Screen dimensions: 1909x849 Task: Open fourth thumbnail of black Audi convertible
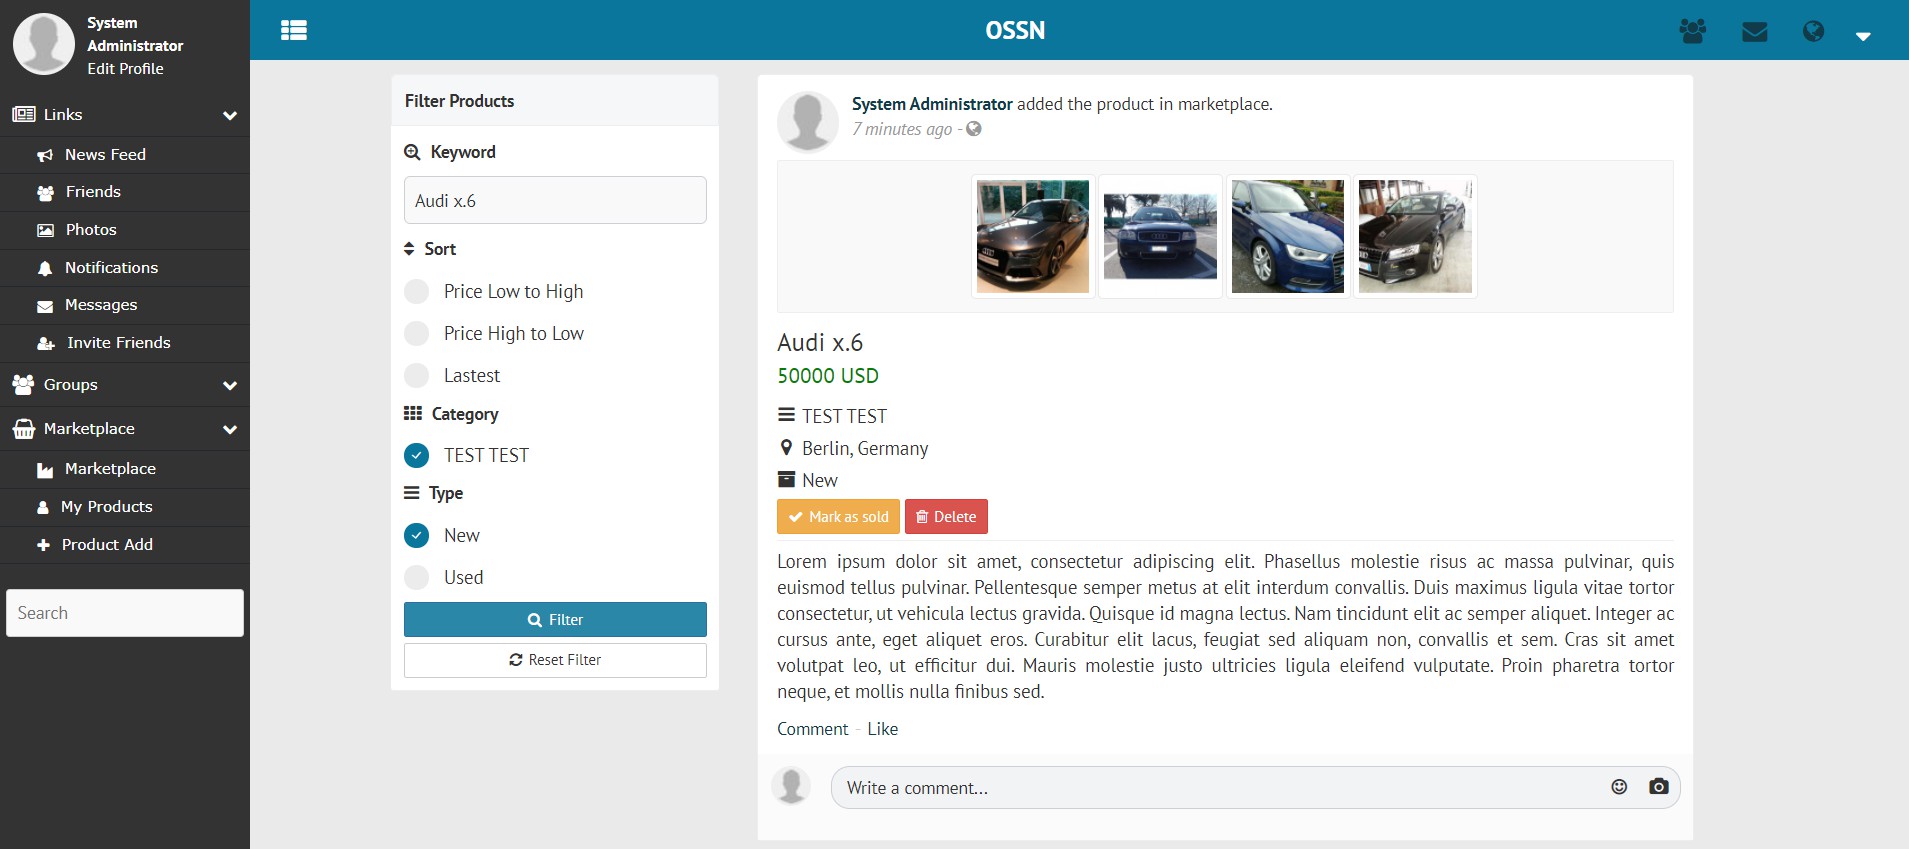[x=1415, y=236]
